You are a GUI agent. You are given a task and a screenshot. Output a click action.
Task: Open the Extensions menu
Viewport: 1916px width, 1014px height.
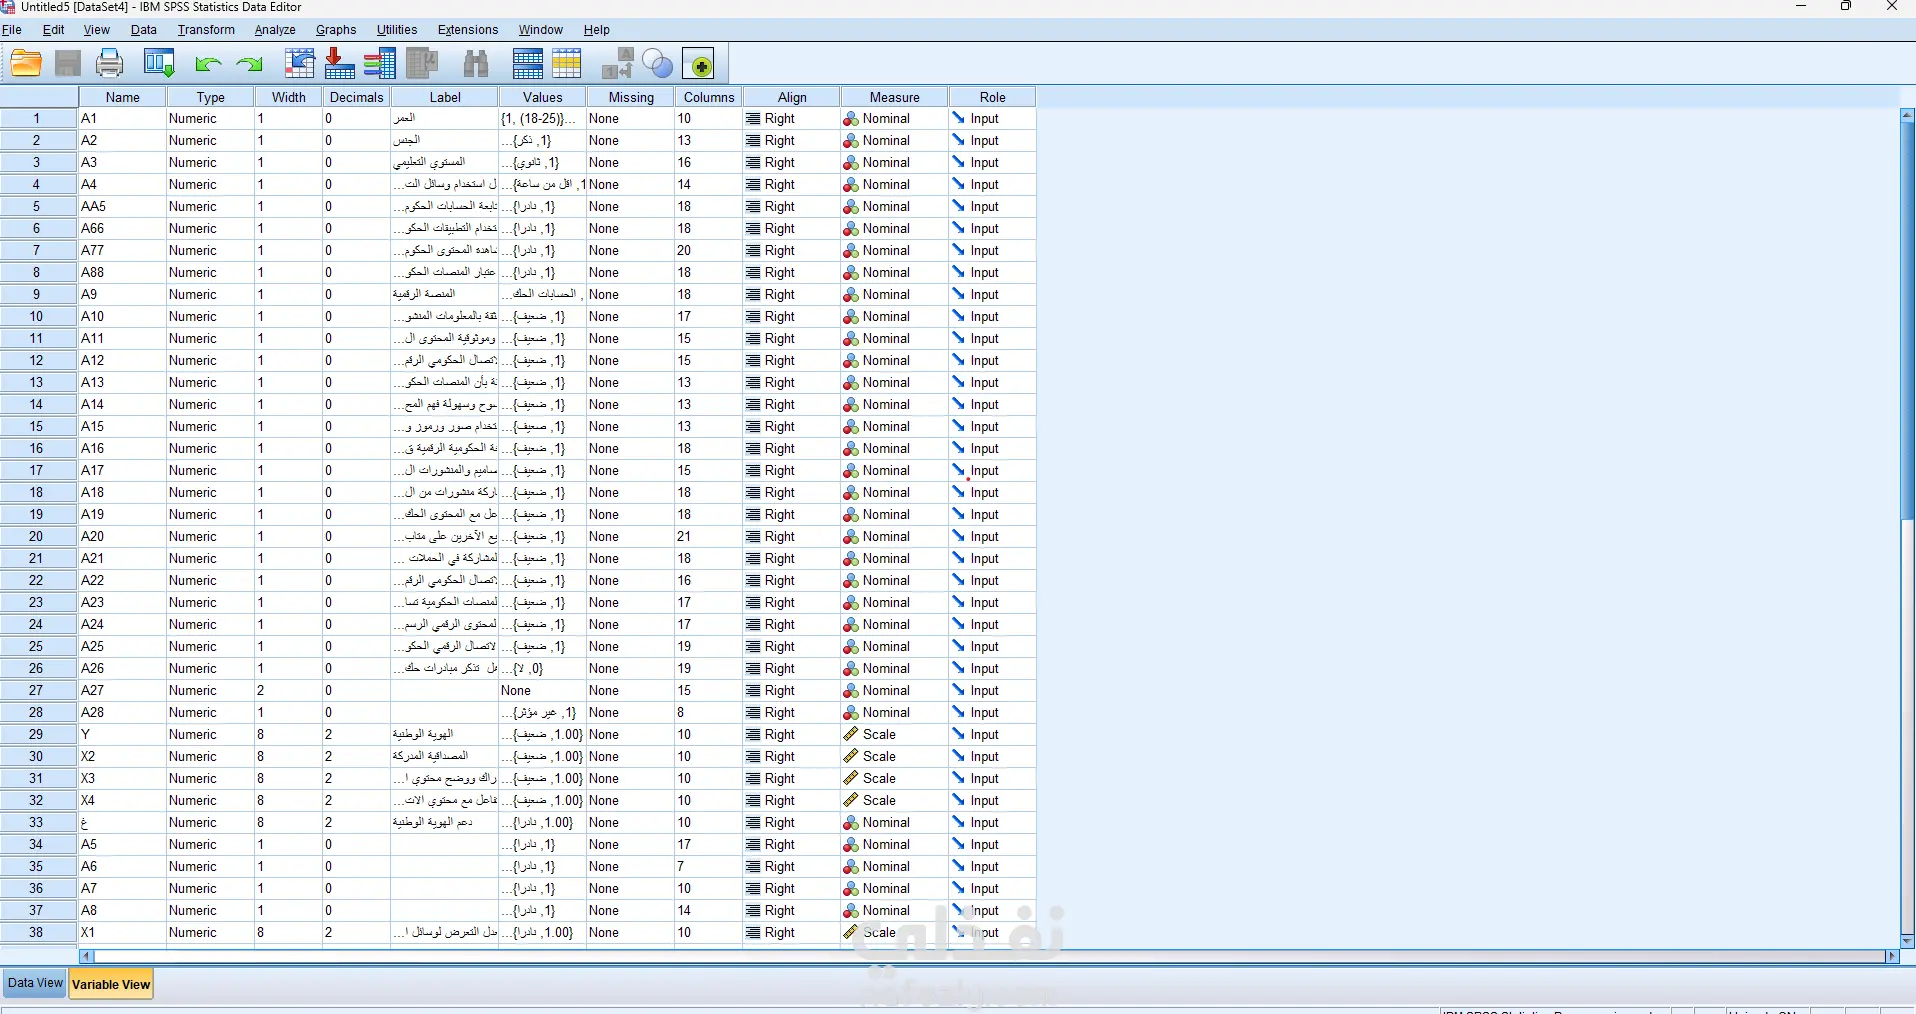[x=468, y=30]
